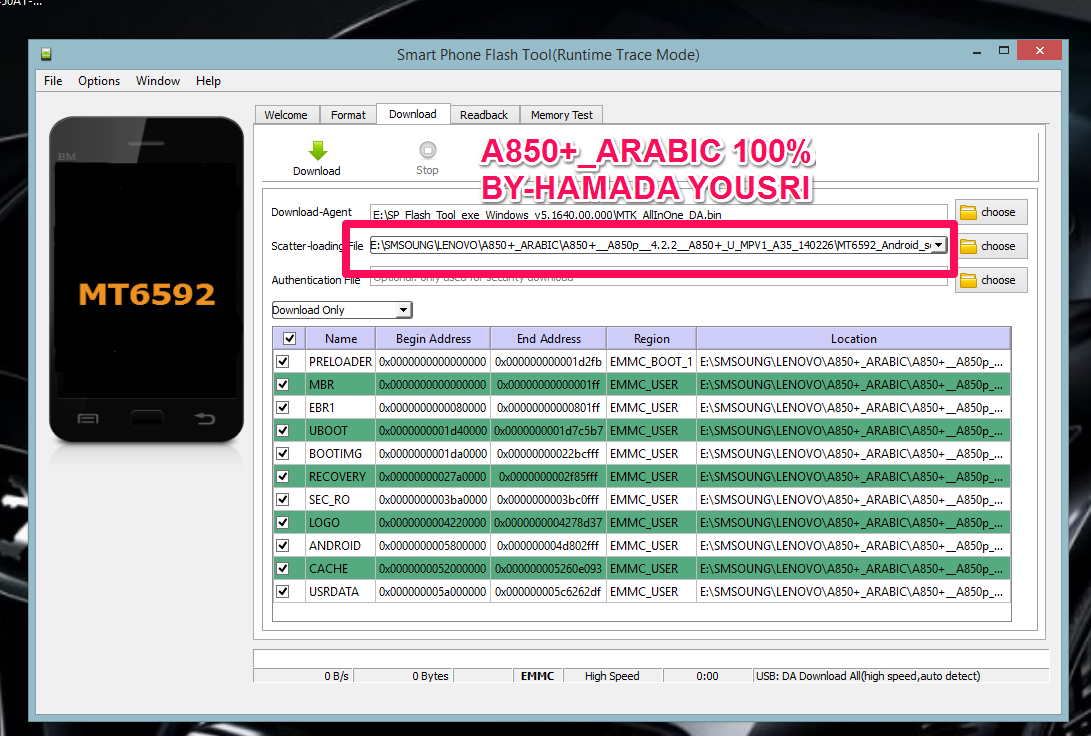Uncheck the CACHE partition checkbox
Viewport: 1091px width, 736px height.
coord(282,568)
